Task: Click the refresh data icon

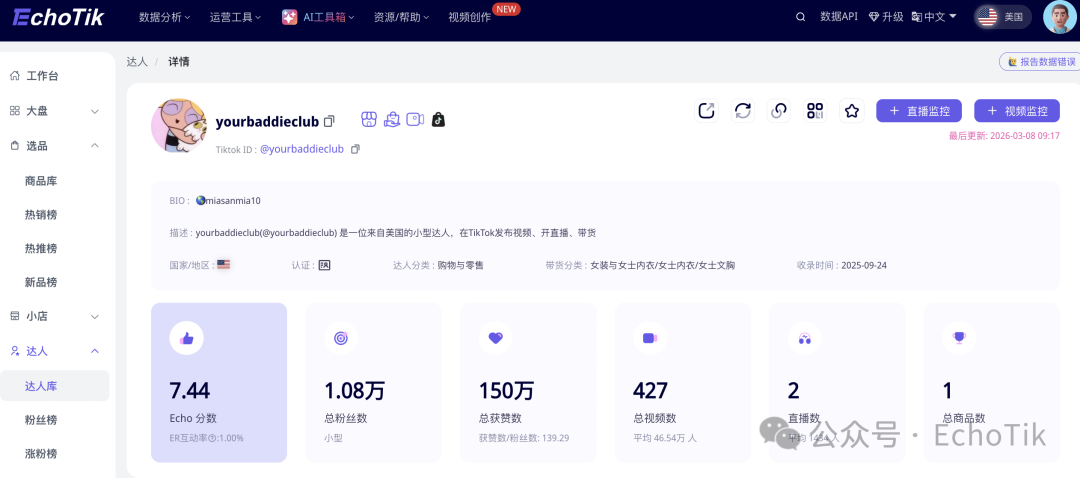Action: coord(742,110)
